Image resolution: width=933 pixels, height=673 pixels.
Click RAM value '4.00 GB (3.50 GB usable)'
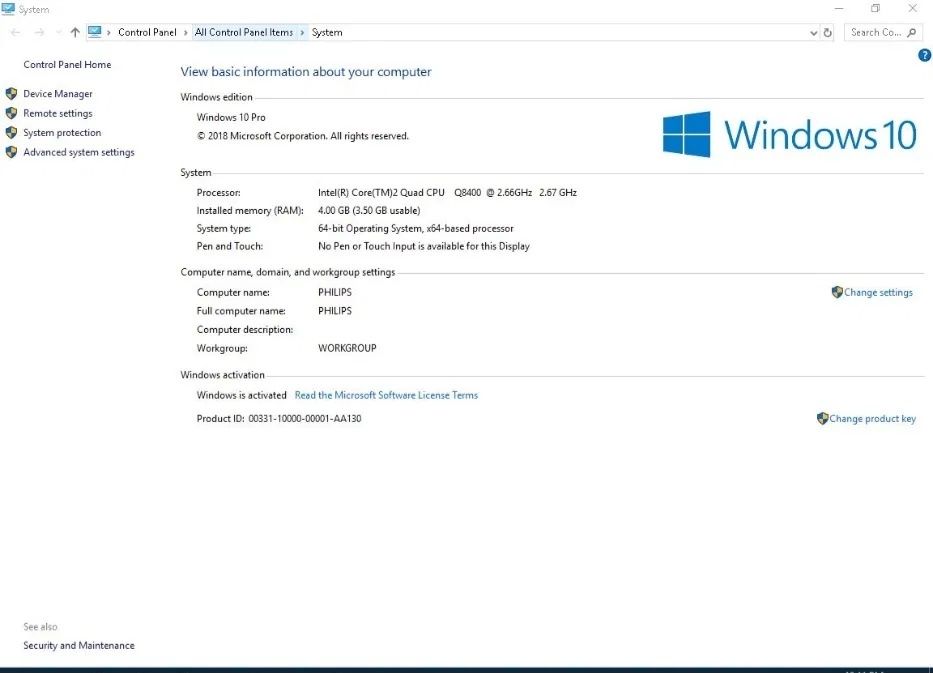(x=369, y=210)
